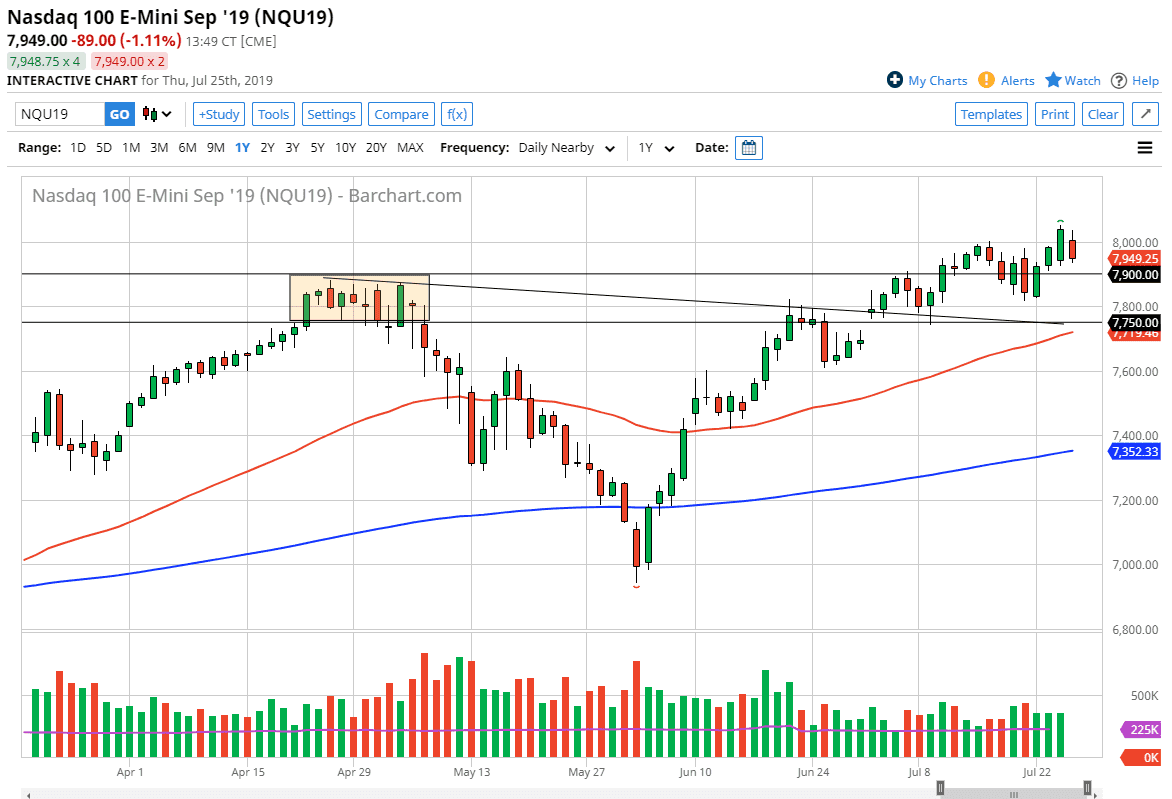Open the +Study menu

(x=218, y=114)
